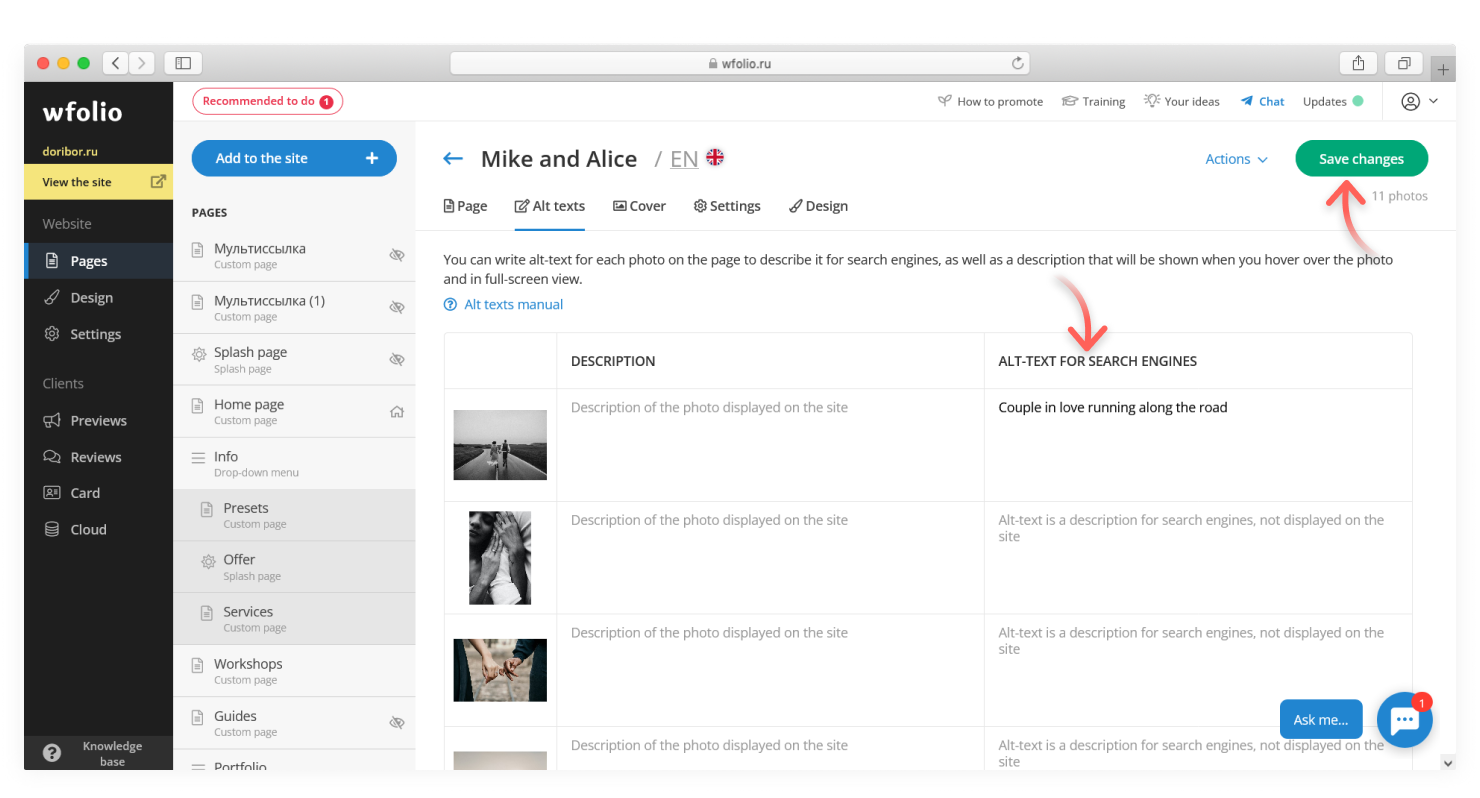1480x798 pixels.
Task: Toggle visibility of Мультиссылка page
Action: (x=397, y=255)
